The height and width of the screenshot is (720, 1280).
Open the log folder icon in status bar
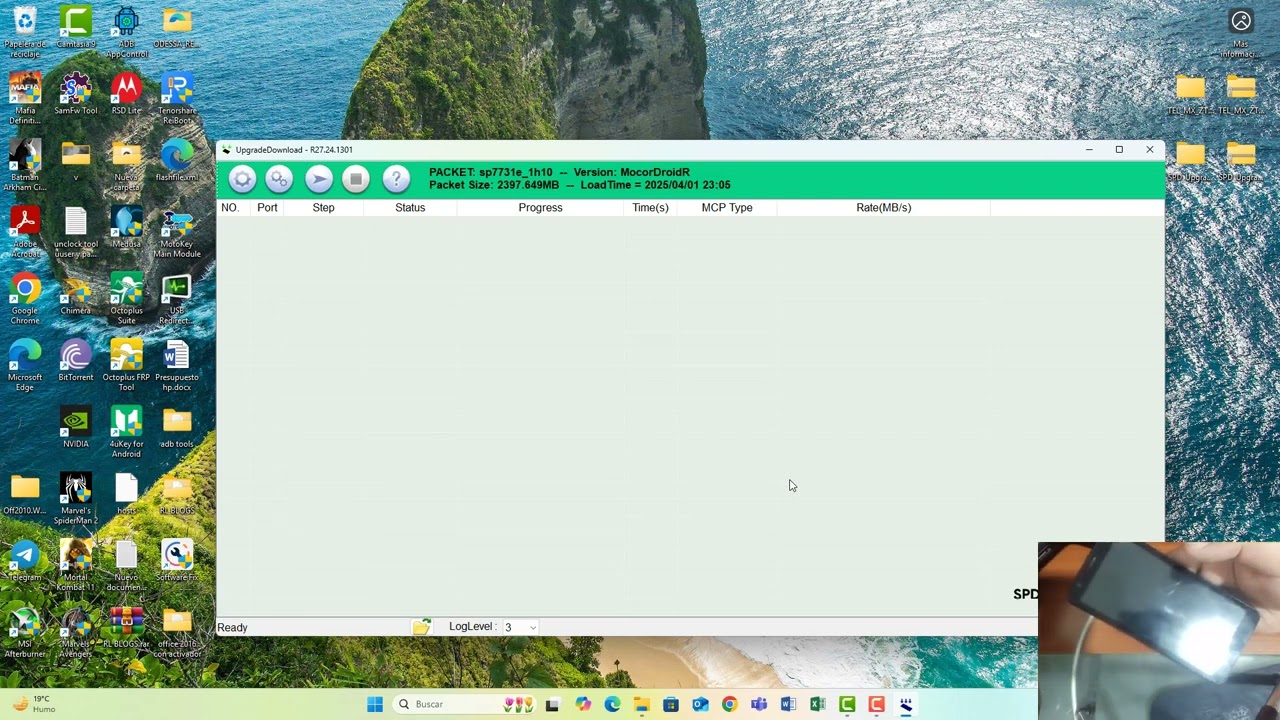pos(422,627)
